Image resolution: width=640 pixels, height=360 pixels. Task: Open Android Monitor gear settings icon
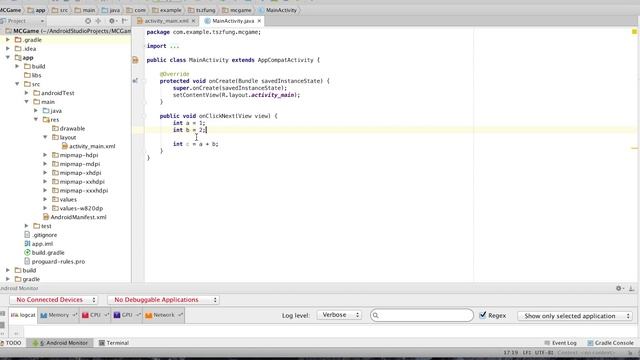point(619,288)
